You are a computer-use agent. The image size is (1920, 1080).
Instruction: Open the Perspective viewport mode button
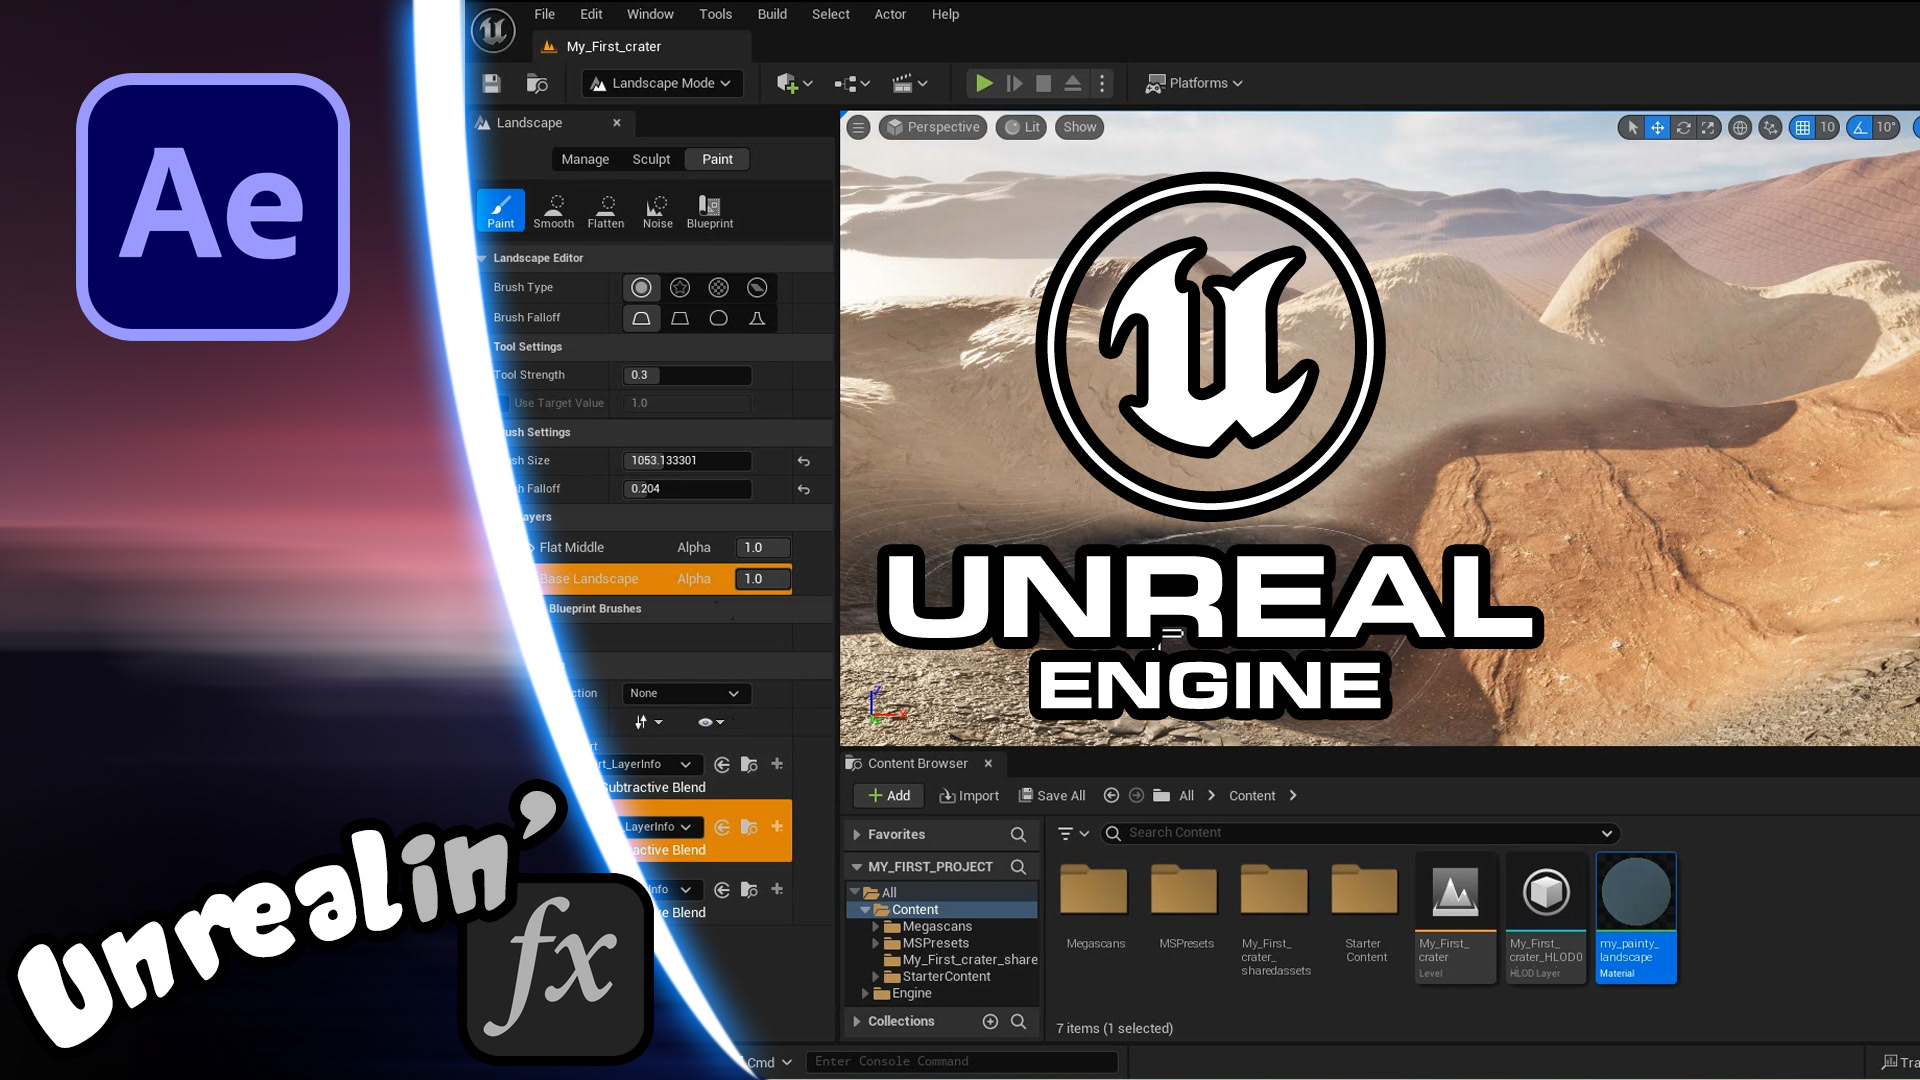pos(933,127)
